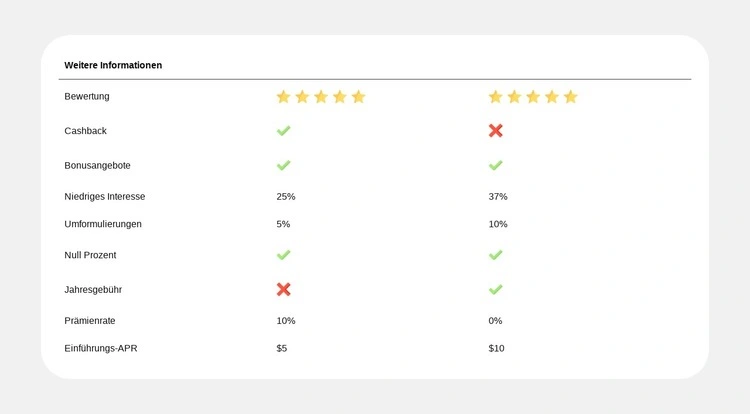The width and height of the screenshot is (750, 414).
Task: Click the 37% Niedriges Interesse value
Action: click(x=498, y=196)
